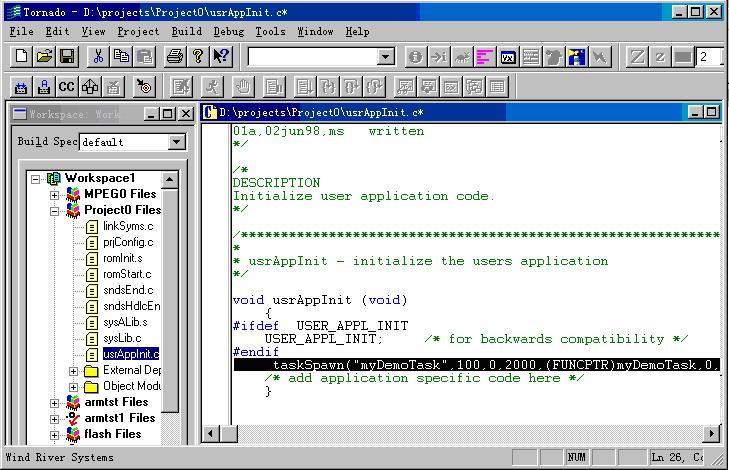The image size is (729, 470).
Task: Click the large Z toolbar icon
Action: click(637, 57)
